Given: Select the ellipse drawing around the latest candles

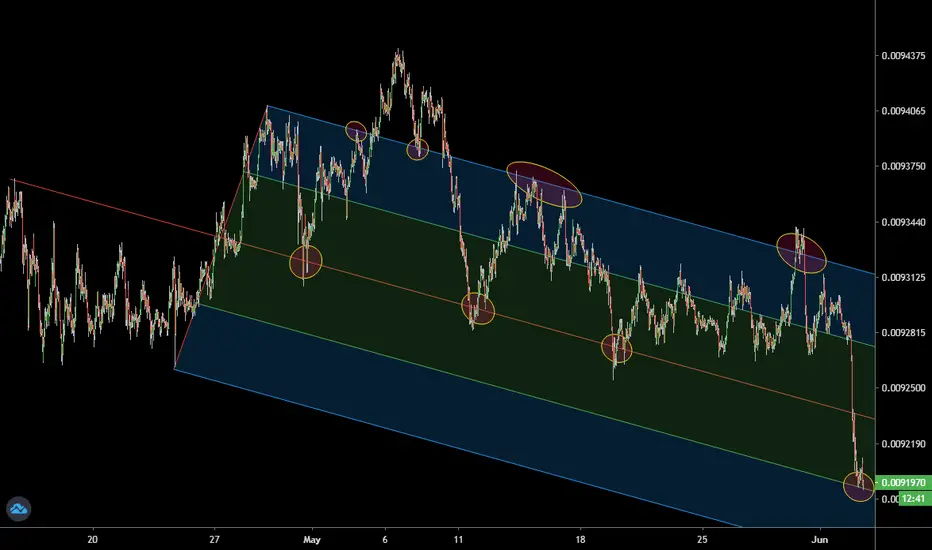Looking at the screenshot, I should [x=859, y=486].
